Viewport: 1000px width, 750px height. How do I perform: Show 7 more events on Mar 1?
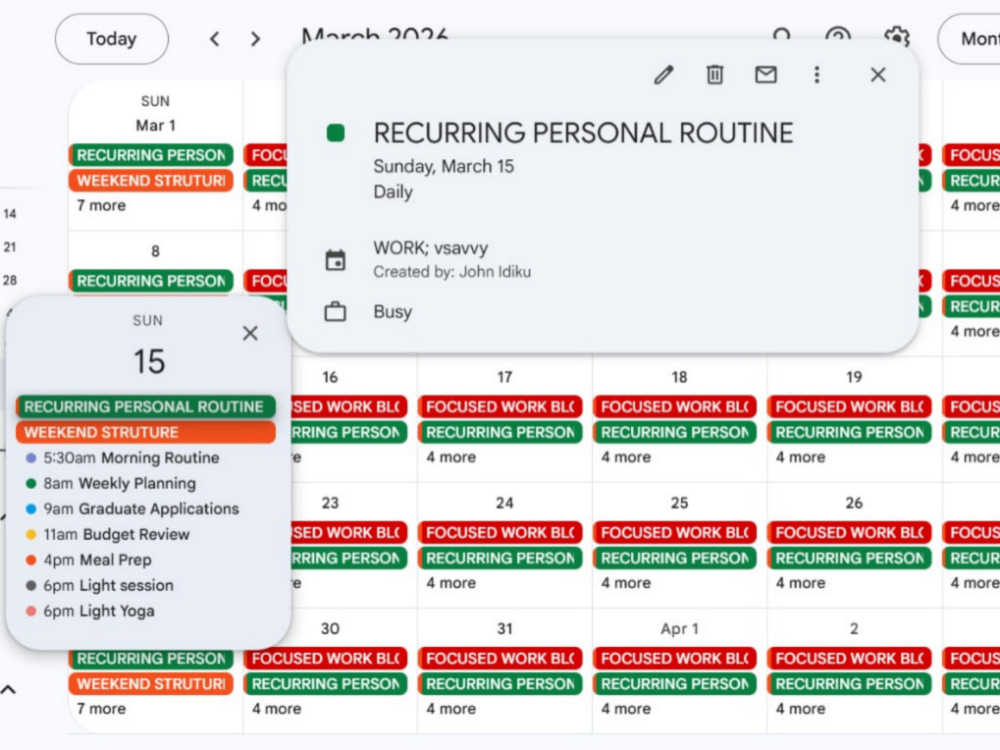click(x=101, y=205)
